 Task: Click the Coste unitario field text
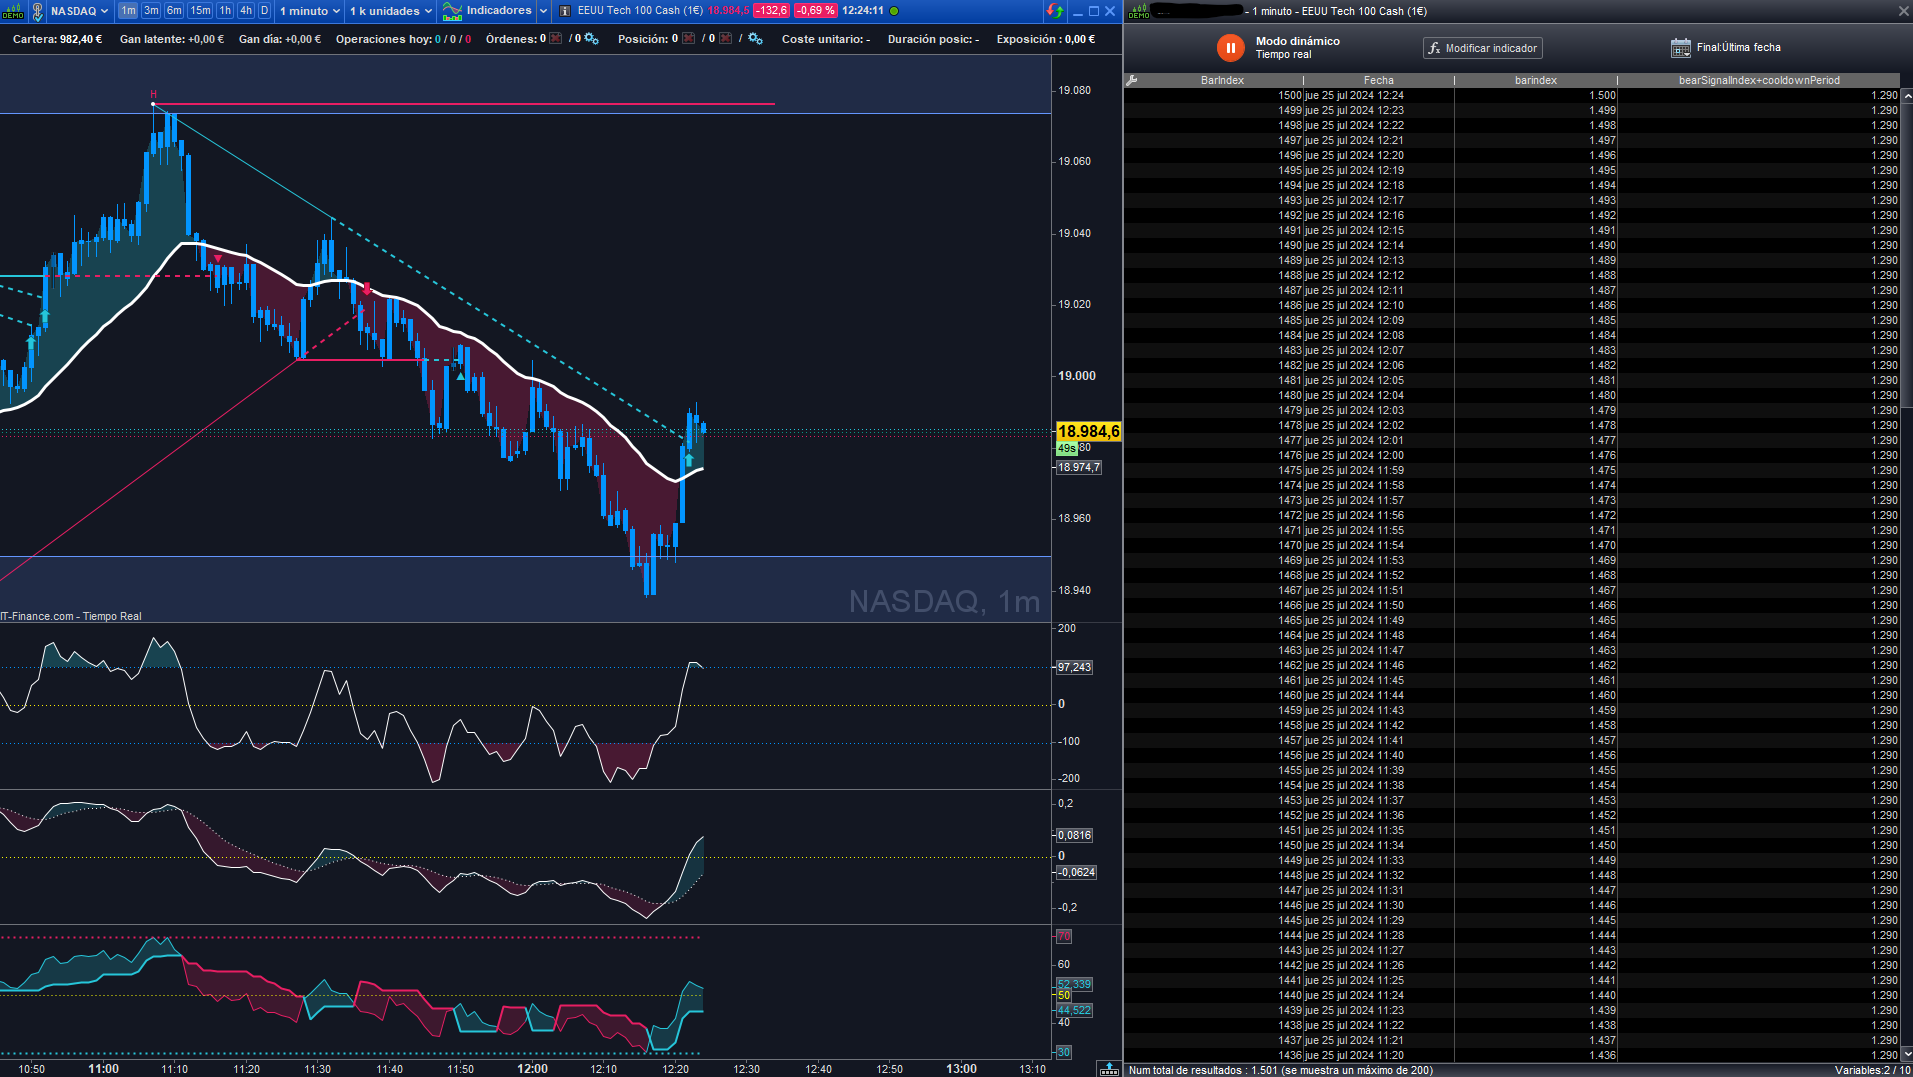826,39
